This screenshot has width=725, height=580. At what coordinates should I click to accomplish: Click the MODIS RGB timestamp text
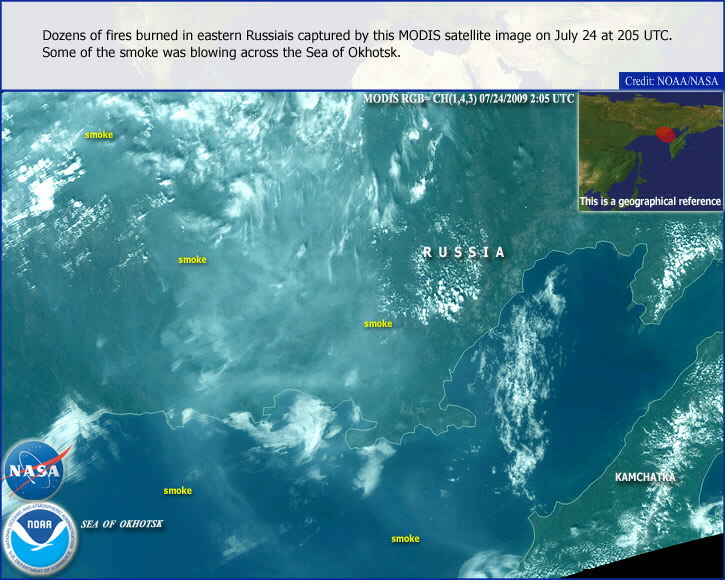point(472,99)
